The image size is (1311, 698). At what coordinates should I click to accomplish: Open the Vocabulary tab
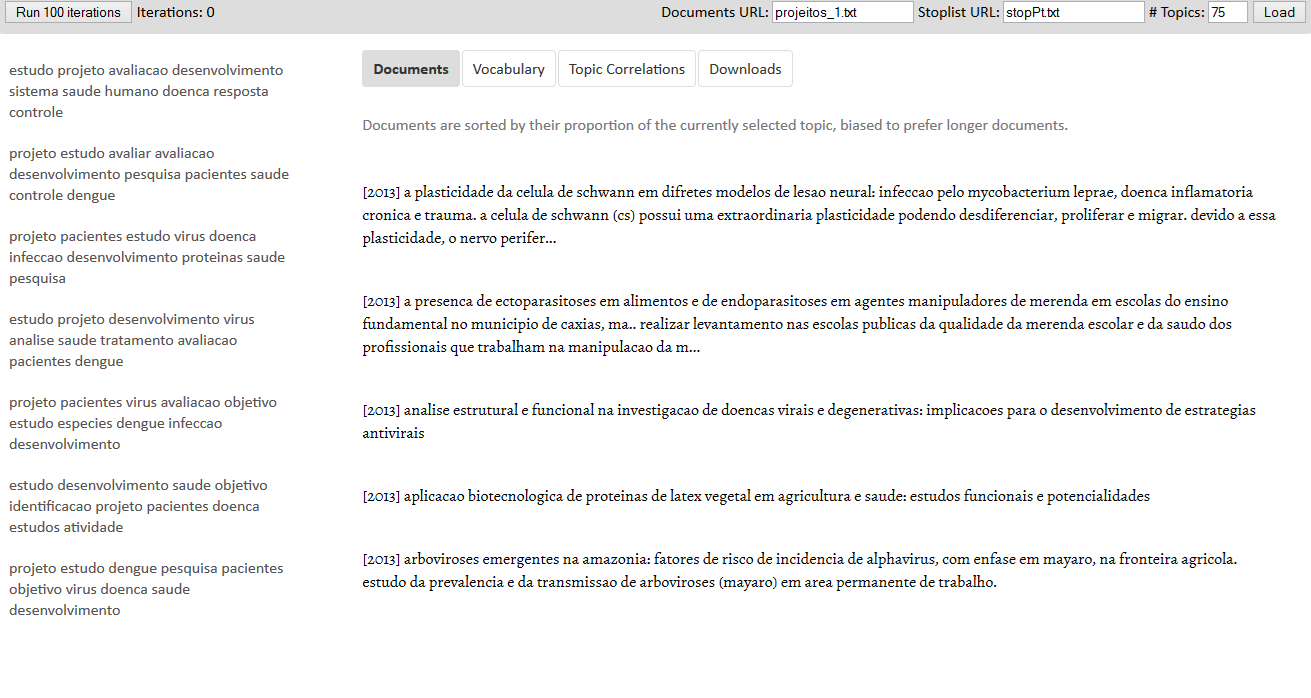point(508,69)
